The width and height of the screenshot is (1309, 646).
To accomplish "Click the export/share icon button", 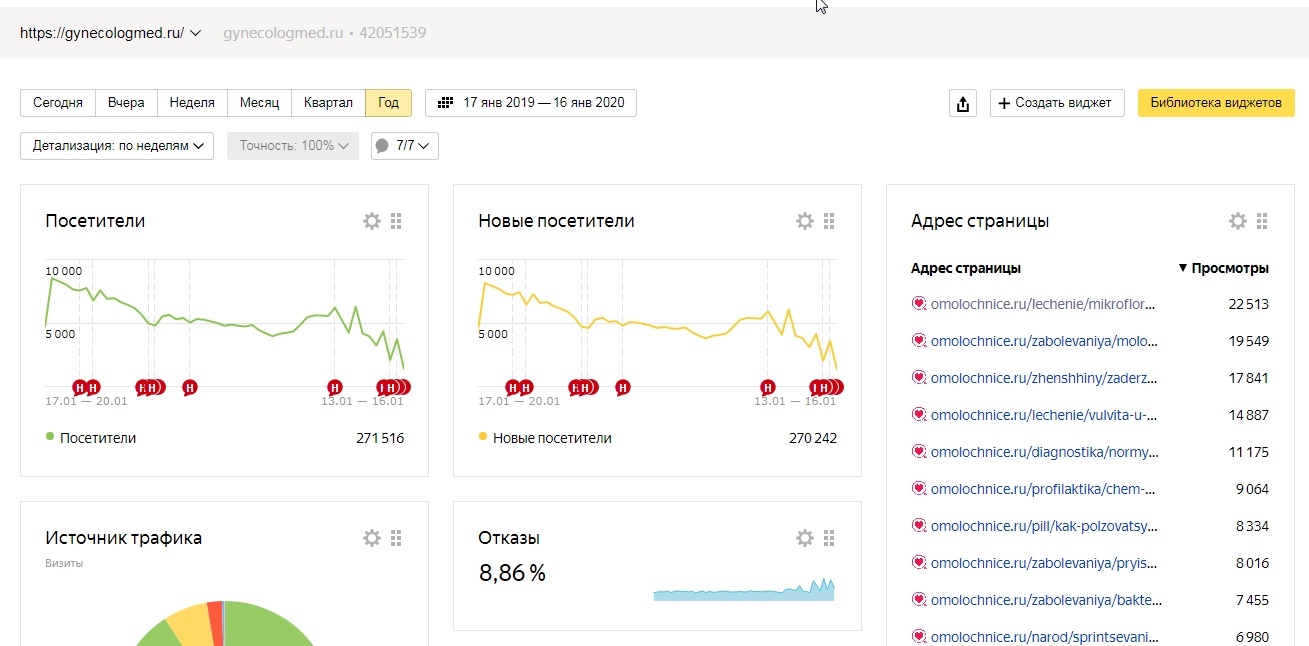I will click(963, 103).
